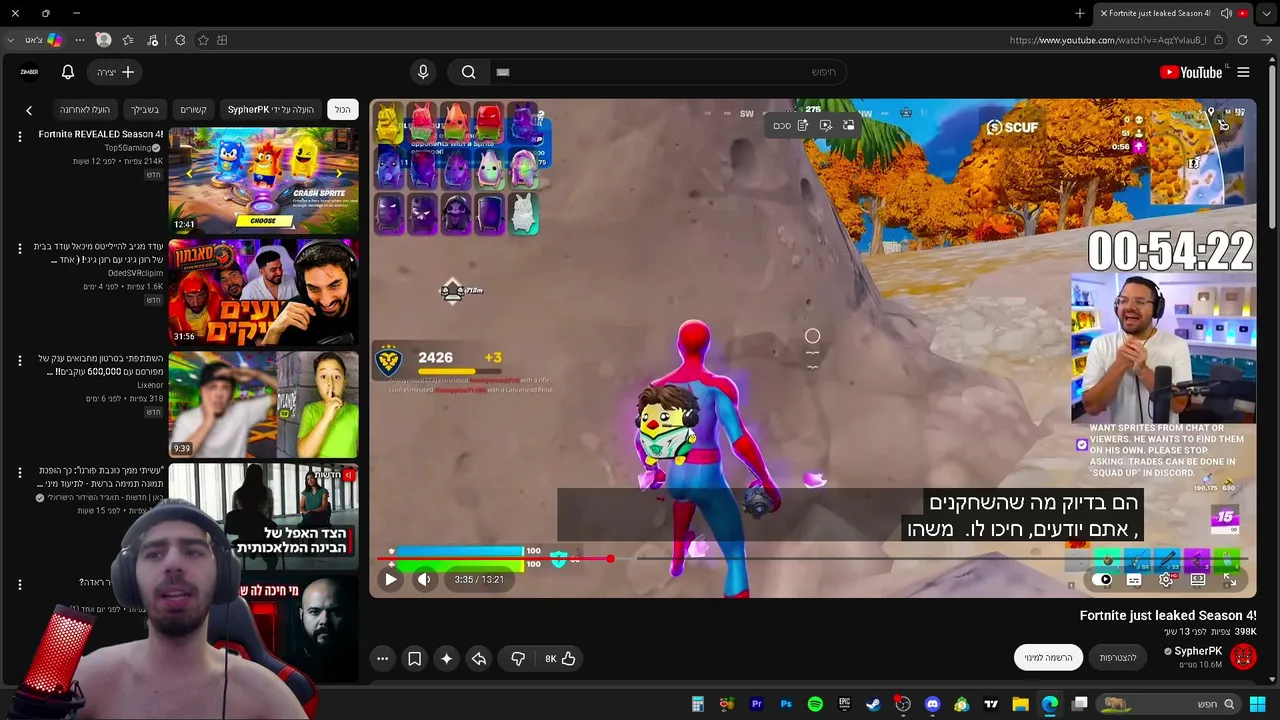1280x720 pixels.
Task: Click the youtube.com address bar
Action: coord(1108,40)
